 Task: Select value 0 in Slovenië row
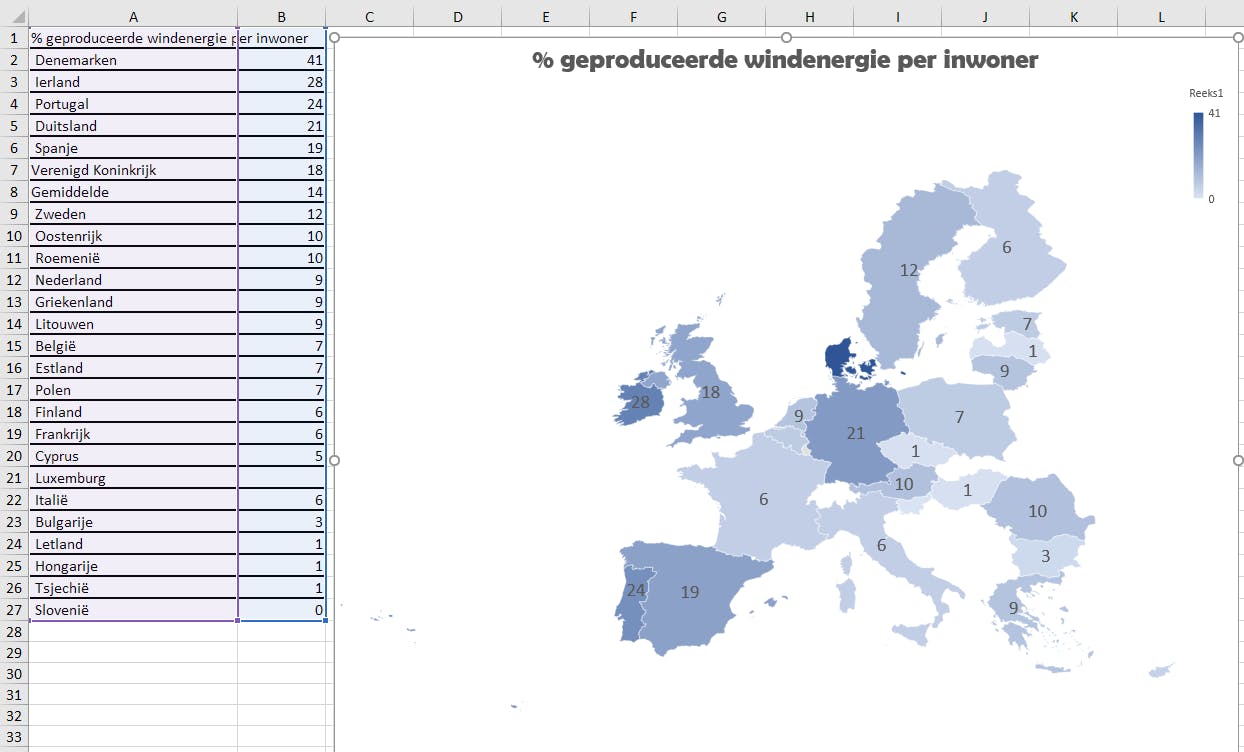[282, 610]
